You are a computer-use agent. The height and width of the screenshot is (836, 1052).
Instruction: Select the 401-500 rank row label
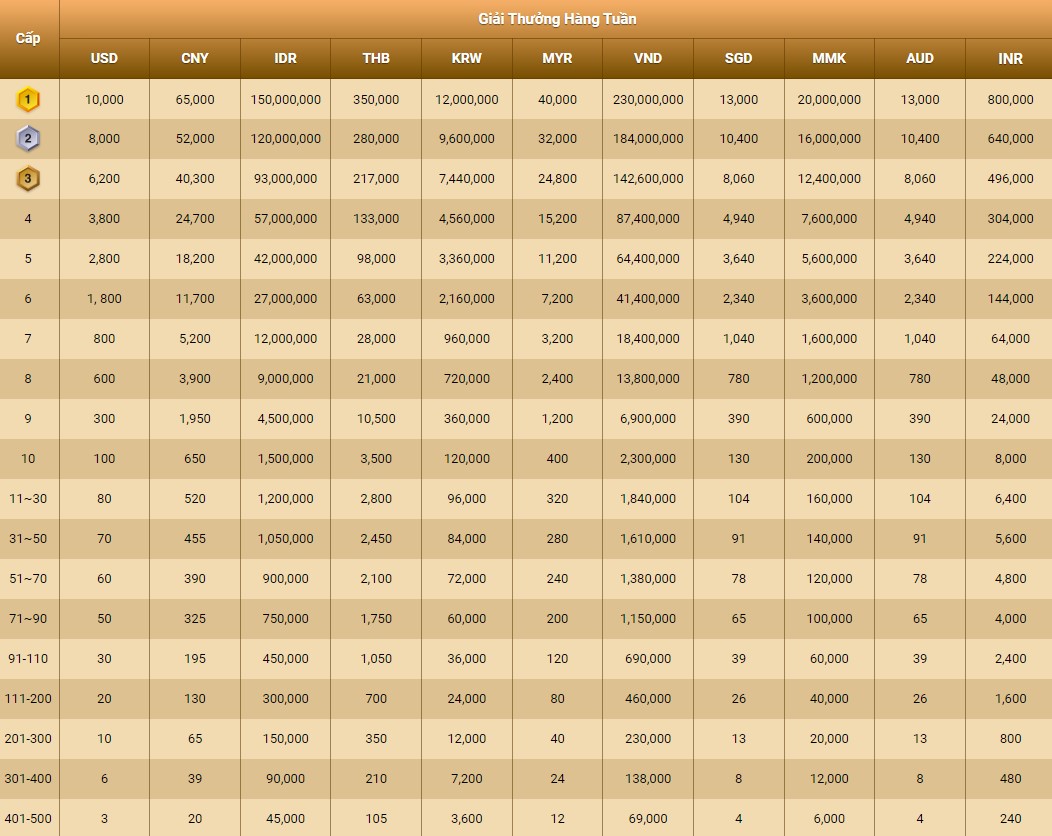coord(28,818)
